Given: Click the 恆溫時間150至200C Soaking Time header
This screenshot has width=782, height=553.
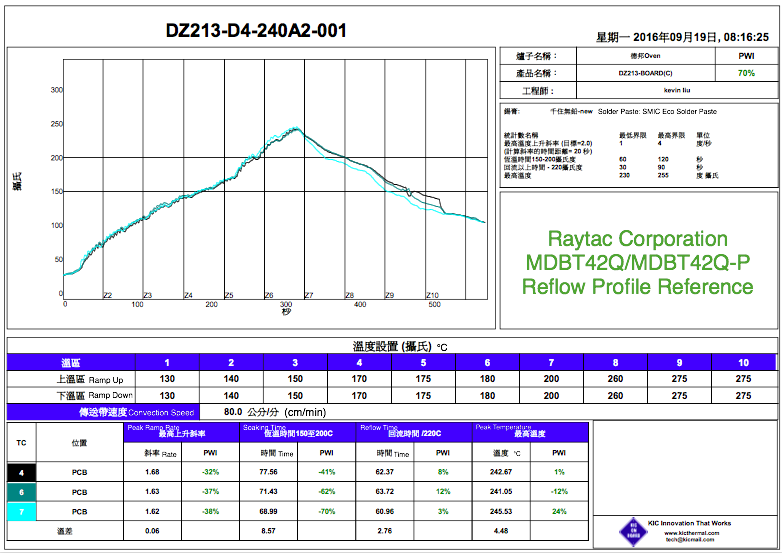Looking at the screenshot, I should [298, 432].
